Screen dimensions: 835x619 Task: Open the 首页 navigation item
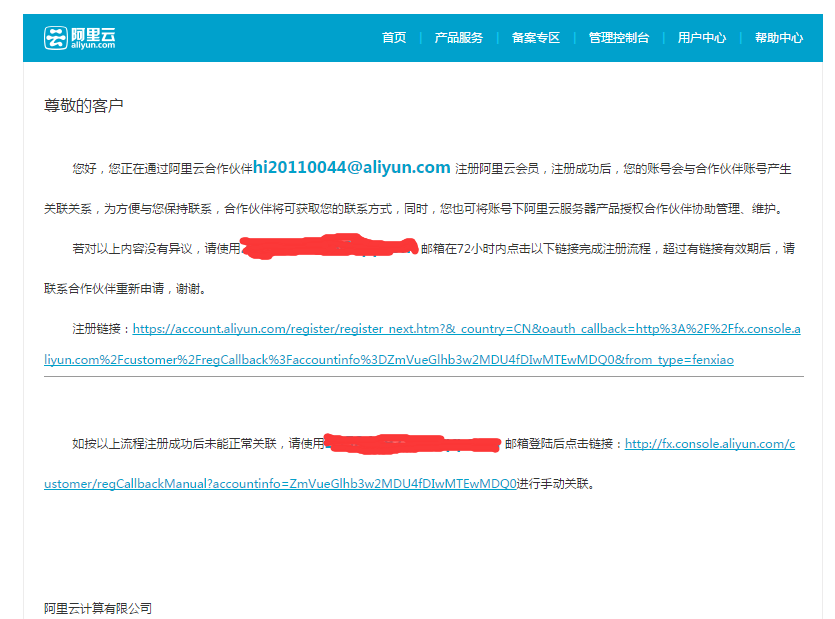(394, 38)
